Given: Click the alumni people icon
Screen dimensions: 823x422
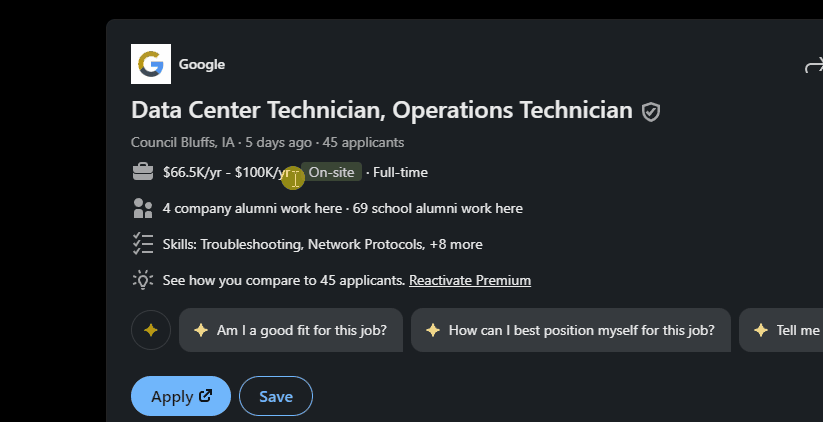Looking at the screenshot, I should coord(142,208).
